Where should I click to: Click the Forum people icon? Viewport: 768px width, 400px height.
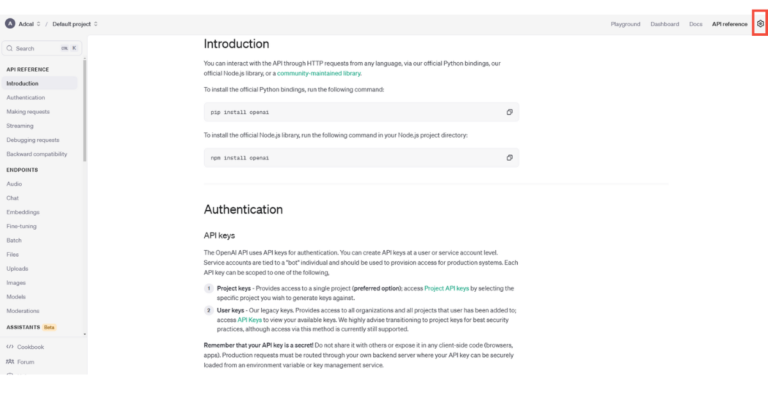(10, 361)
